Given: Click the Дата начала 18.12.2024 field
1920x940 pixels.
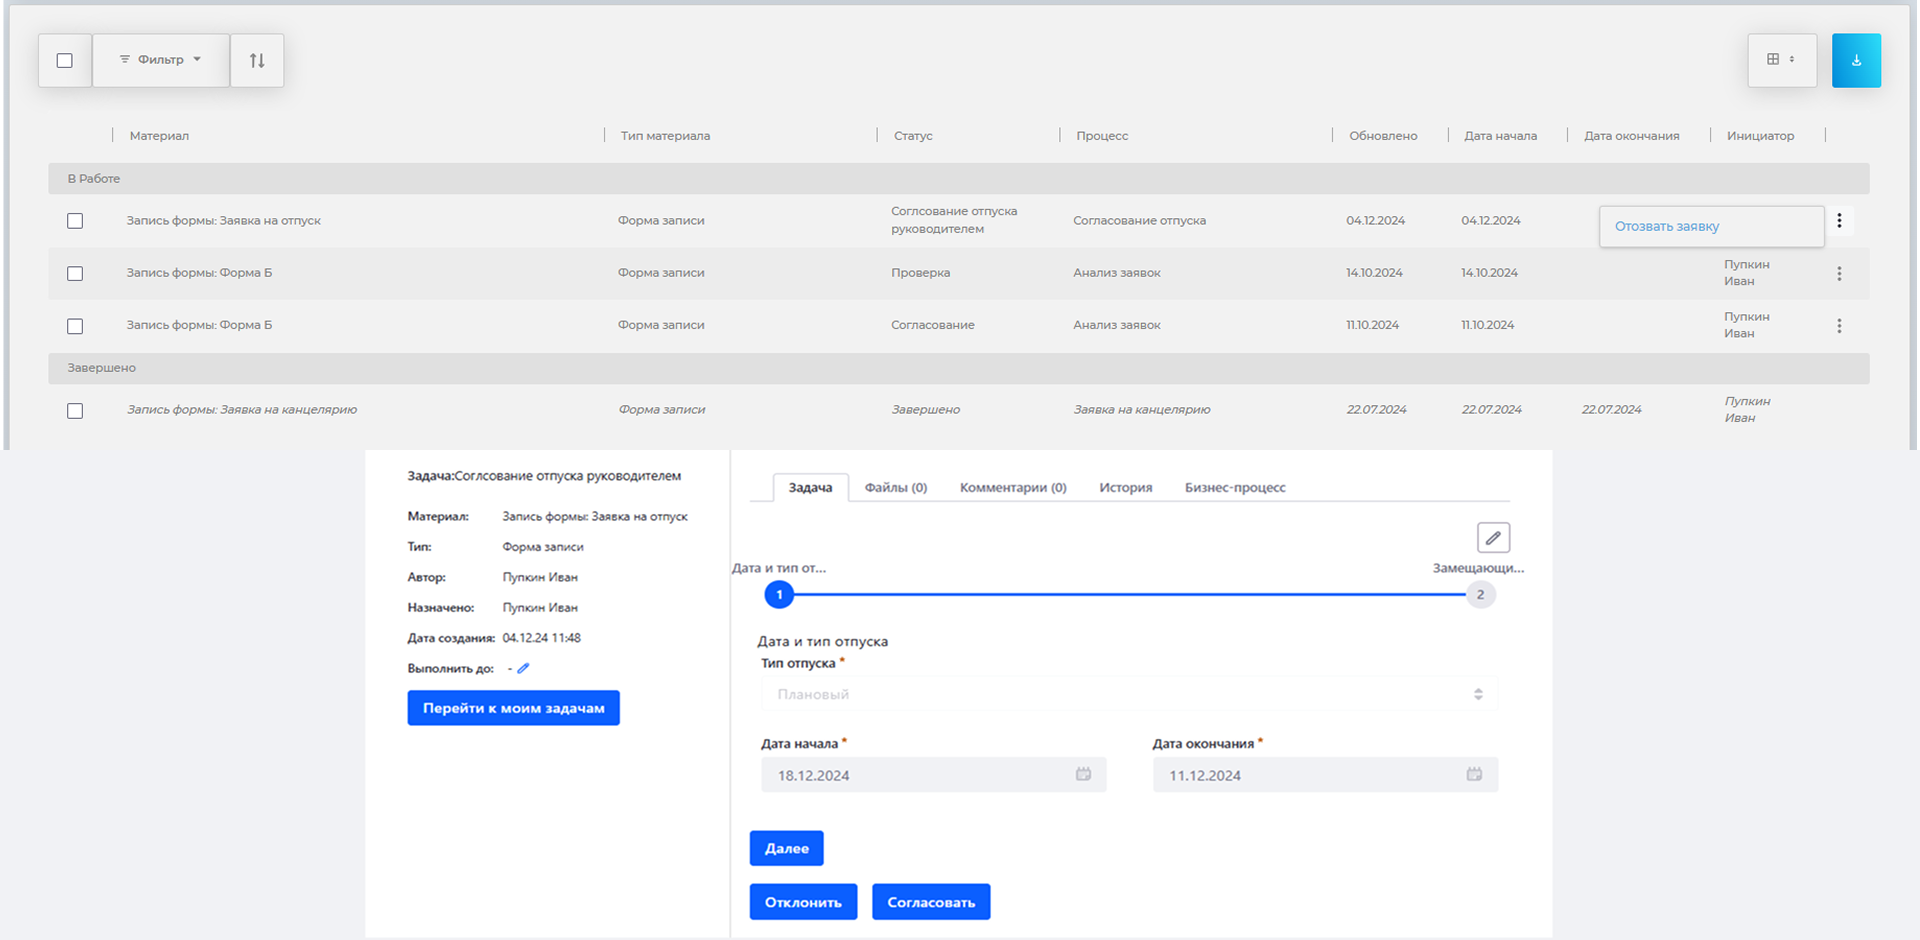Looking at the screenshot, I should 933,775.
